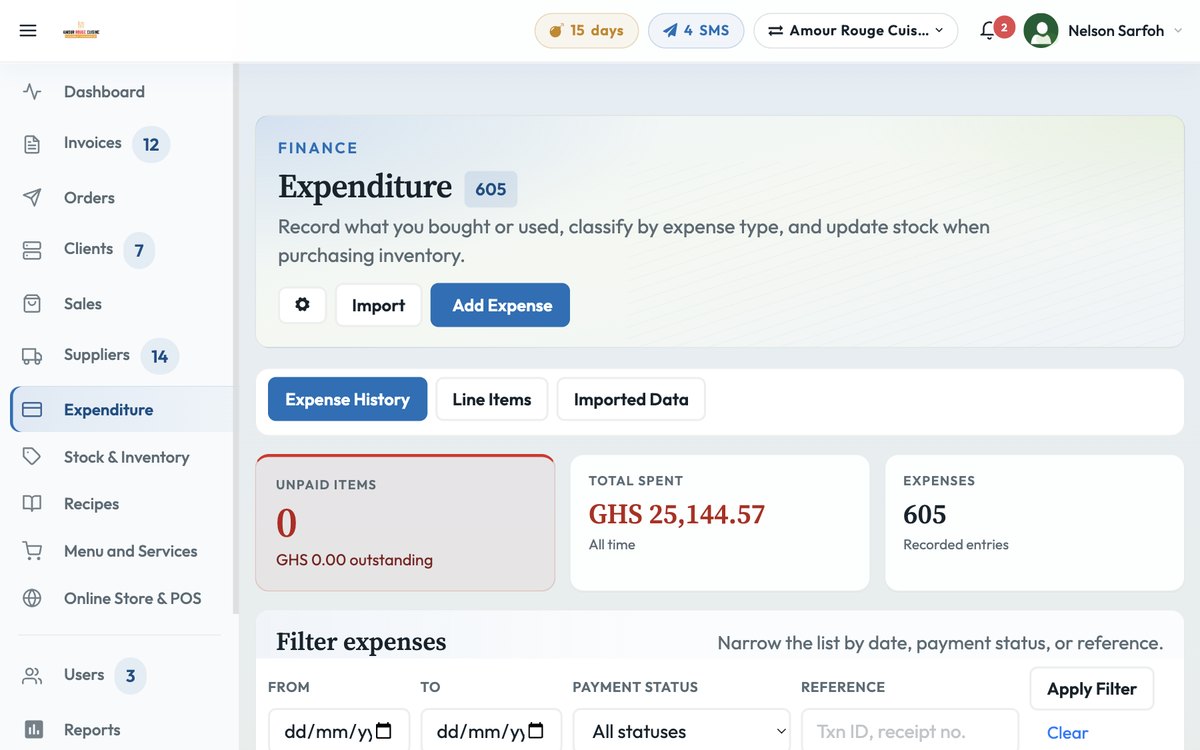The image size is (1200, 750).
Task: Click the Add Expense button
Action: [x=500, y=305]
